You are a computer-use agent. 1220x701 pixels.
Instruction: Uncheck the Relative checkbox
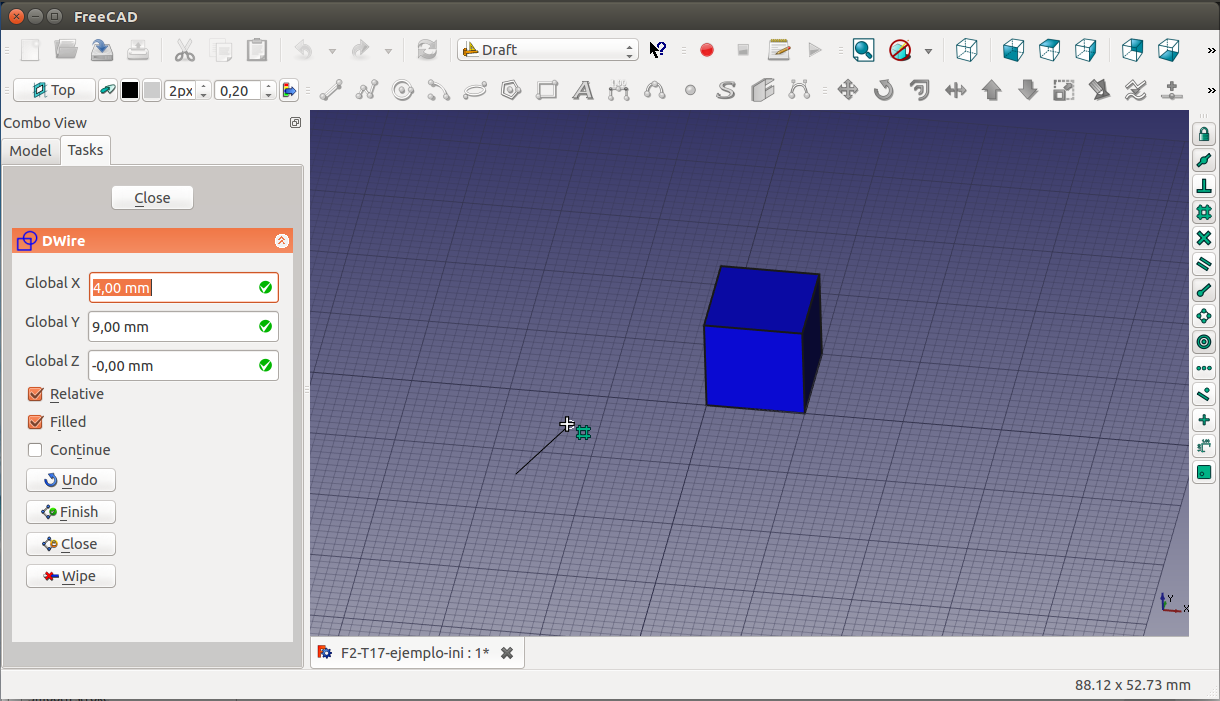36,394
